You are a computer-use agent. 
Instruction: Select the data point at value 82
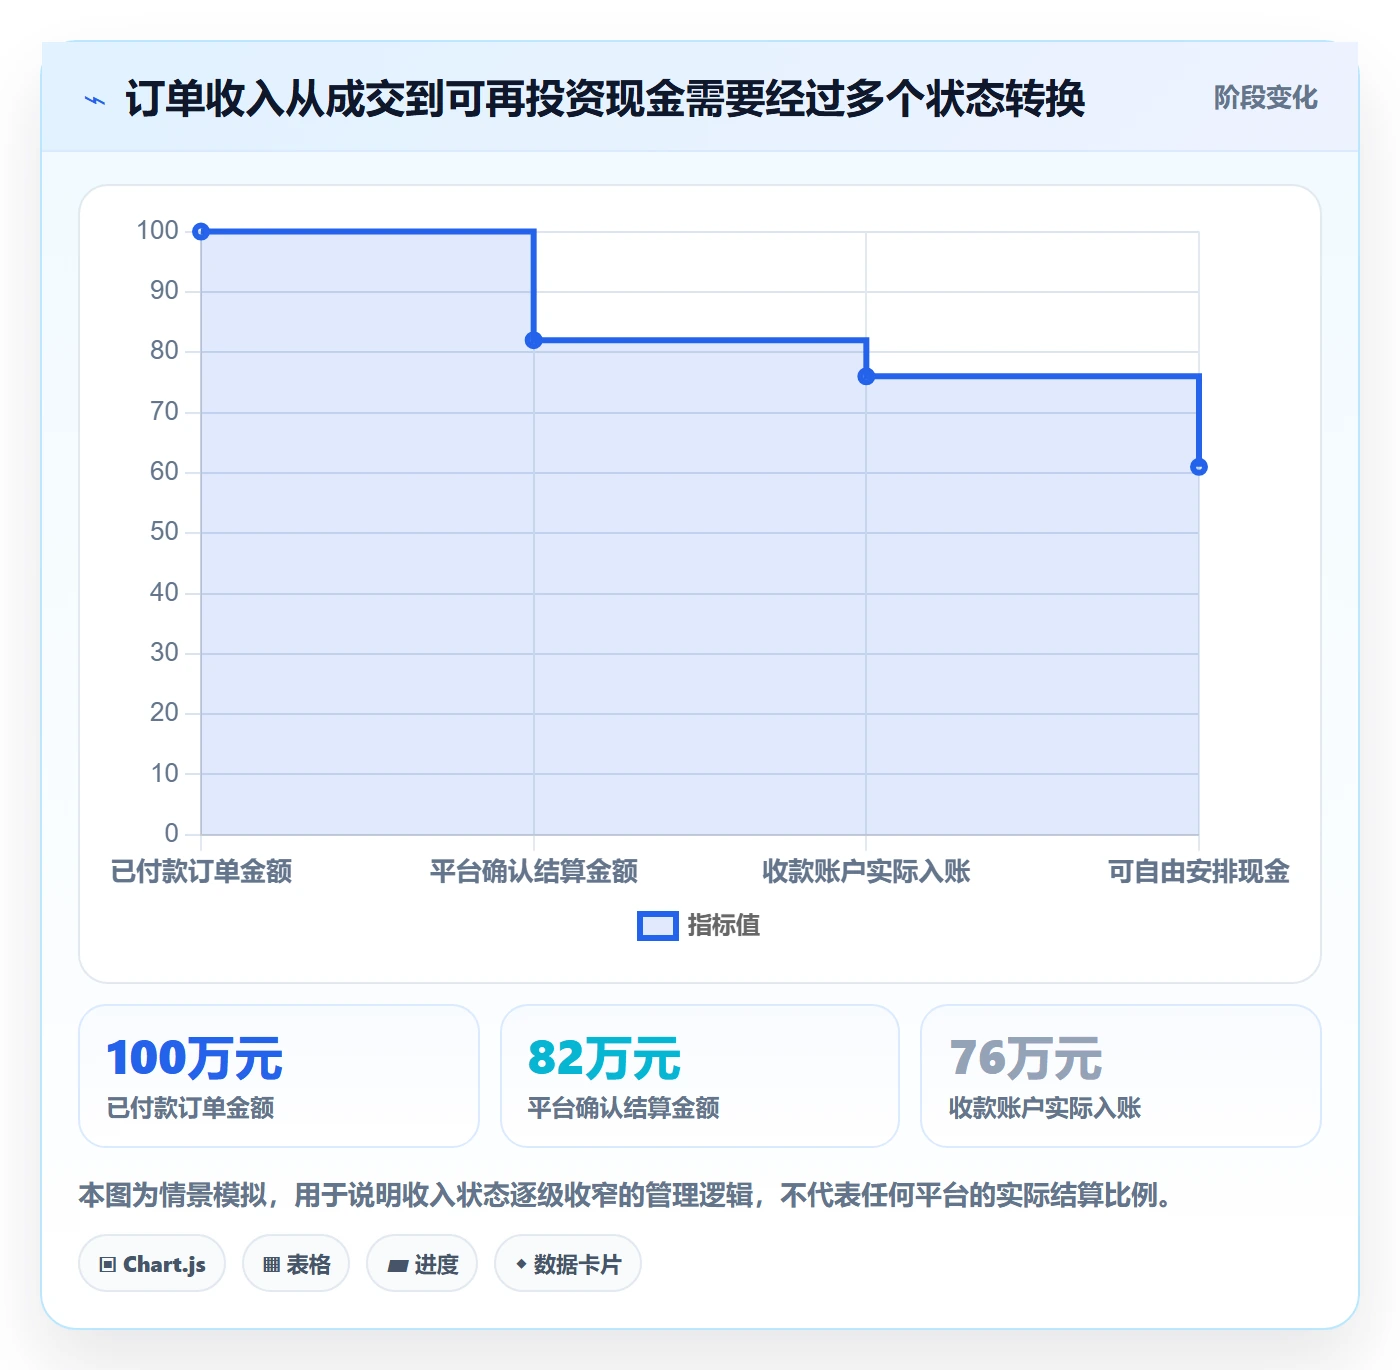534,340
